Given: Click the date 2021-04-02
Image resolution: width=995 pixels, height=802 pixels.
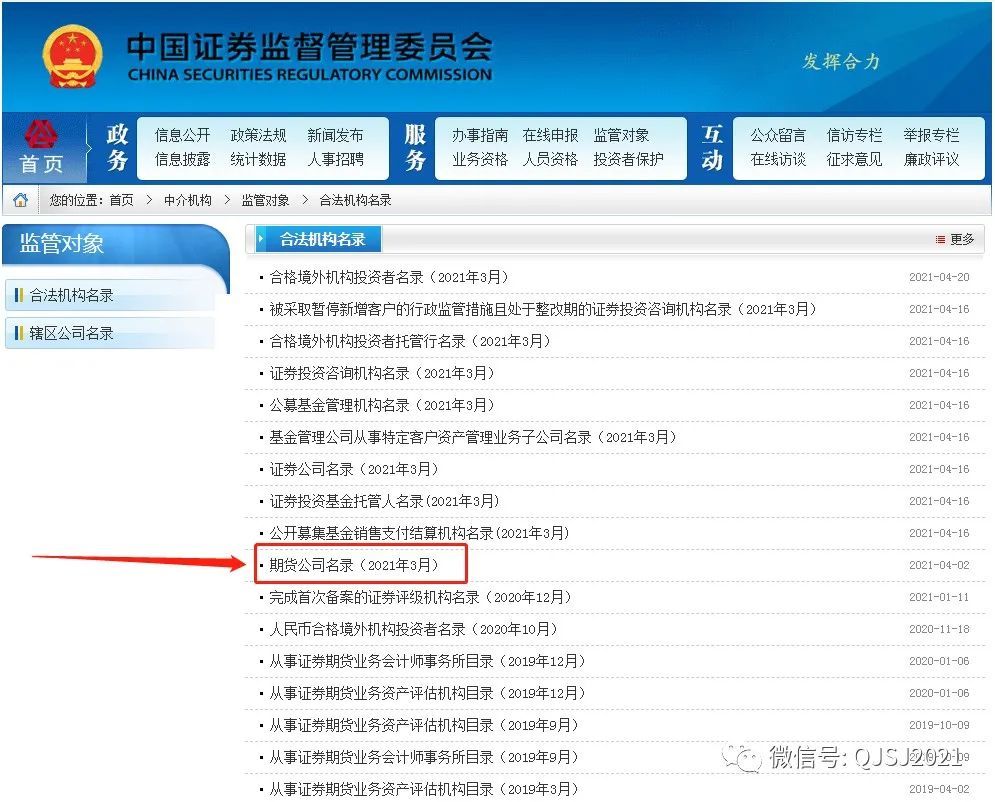Looking at the screenshot, I should (x=939, y=565).
